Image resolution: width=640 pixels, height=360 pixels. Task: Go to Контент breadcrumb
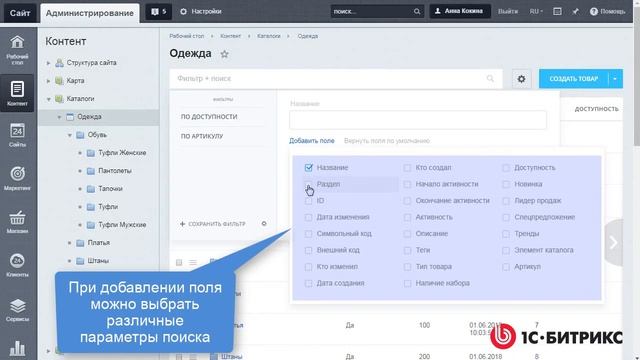pos(231,36)
